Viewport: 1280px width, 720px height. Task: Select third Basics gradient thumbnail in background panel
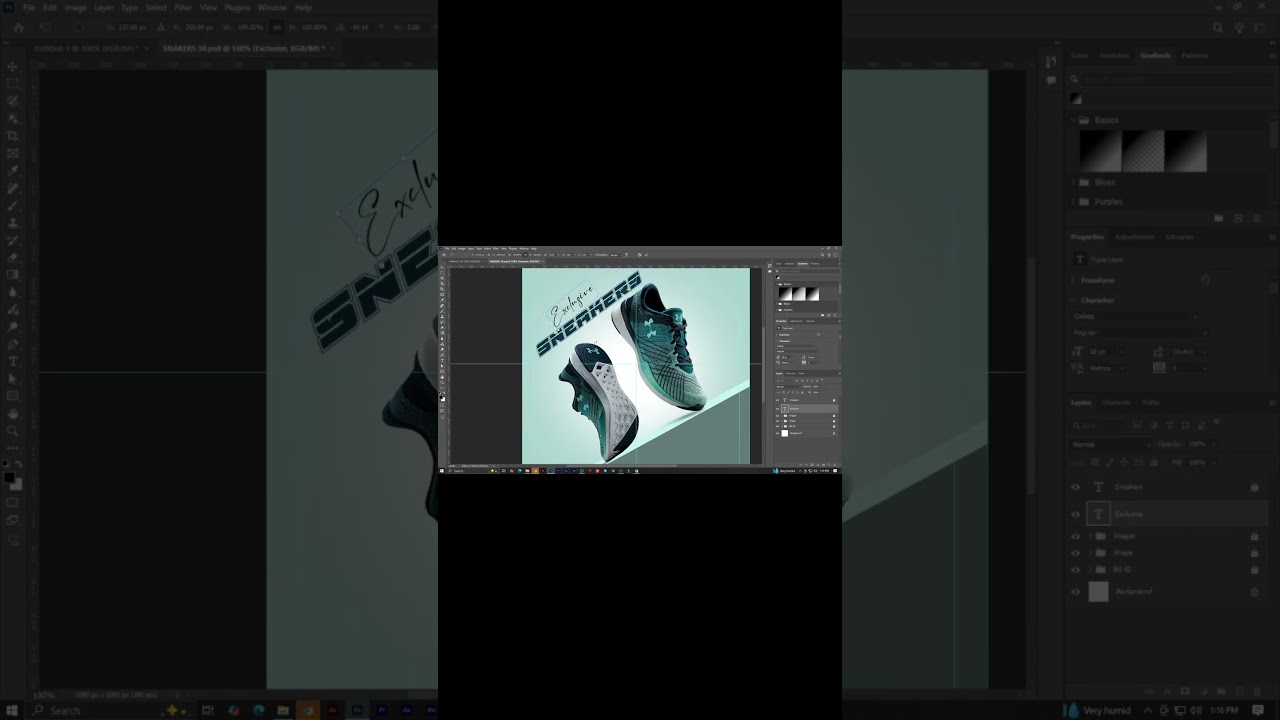click(1186, 152)
